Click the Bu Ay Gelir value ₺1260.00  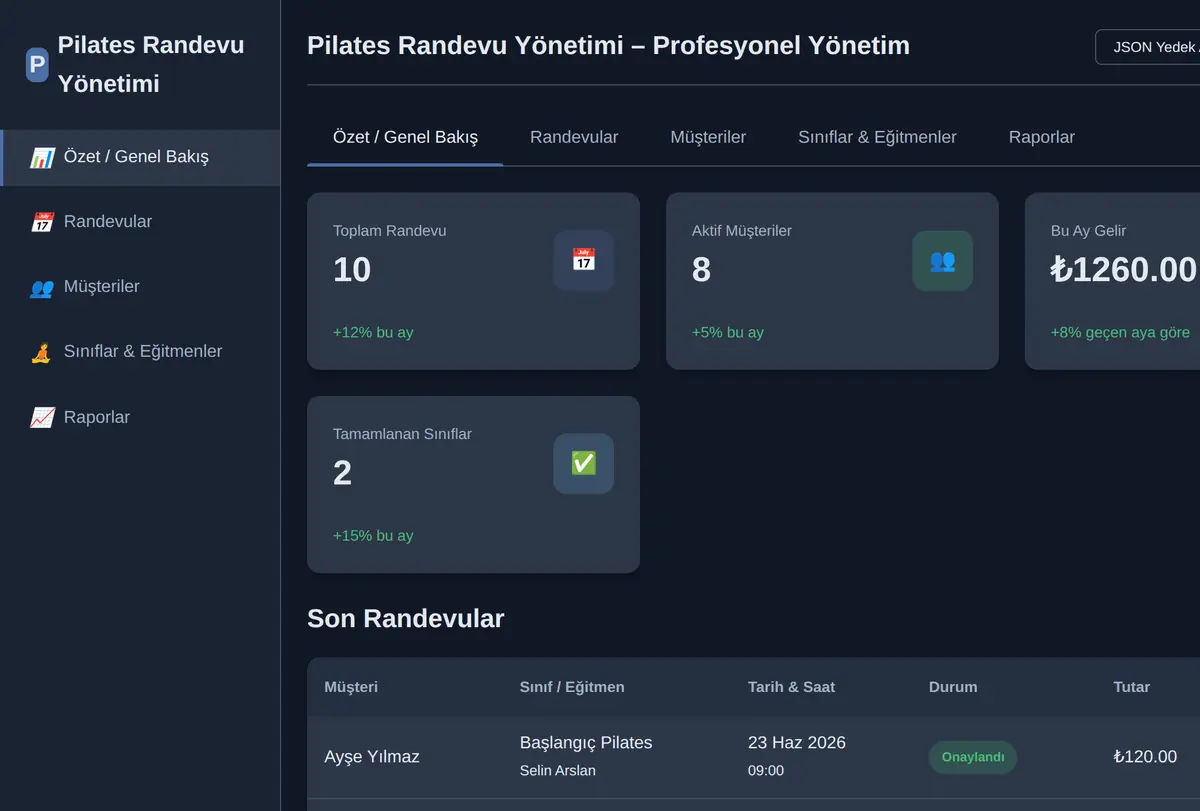coord(1124,270)
